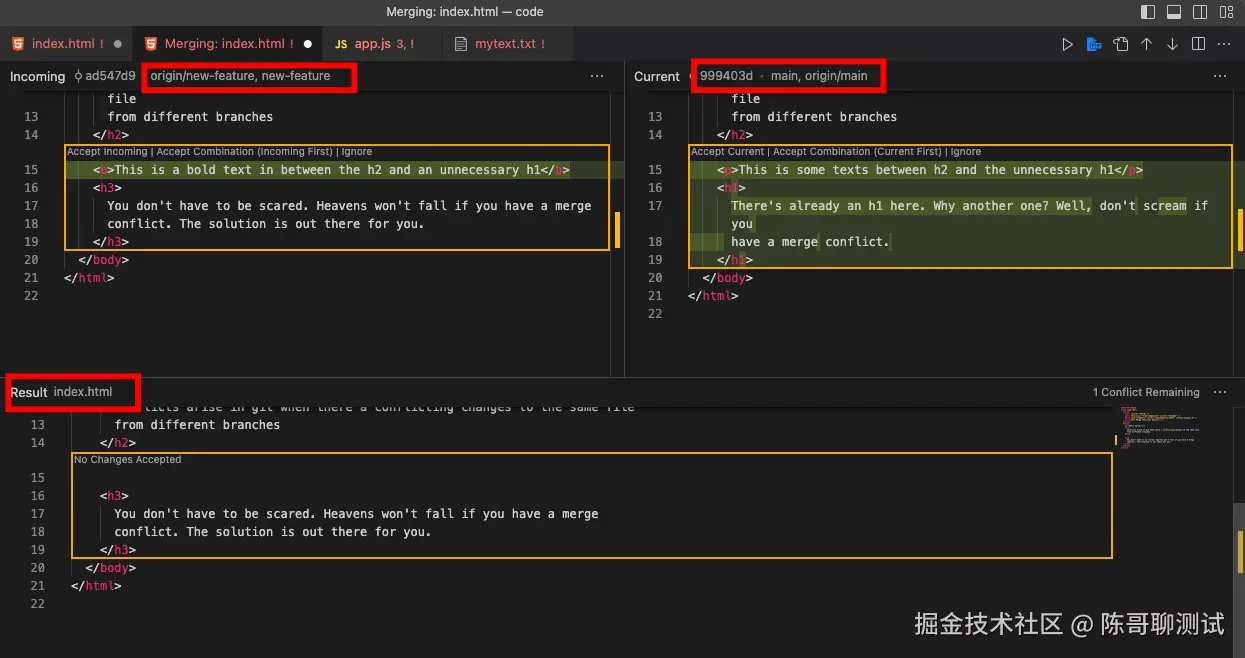Image resolution: width=1245 pixels, height=658 pixels.
Task: Click 1 Conflict Remaining indicator
Action: coord(1146,392)
